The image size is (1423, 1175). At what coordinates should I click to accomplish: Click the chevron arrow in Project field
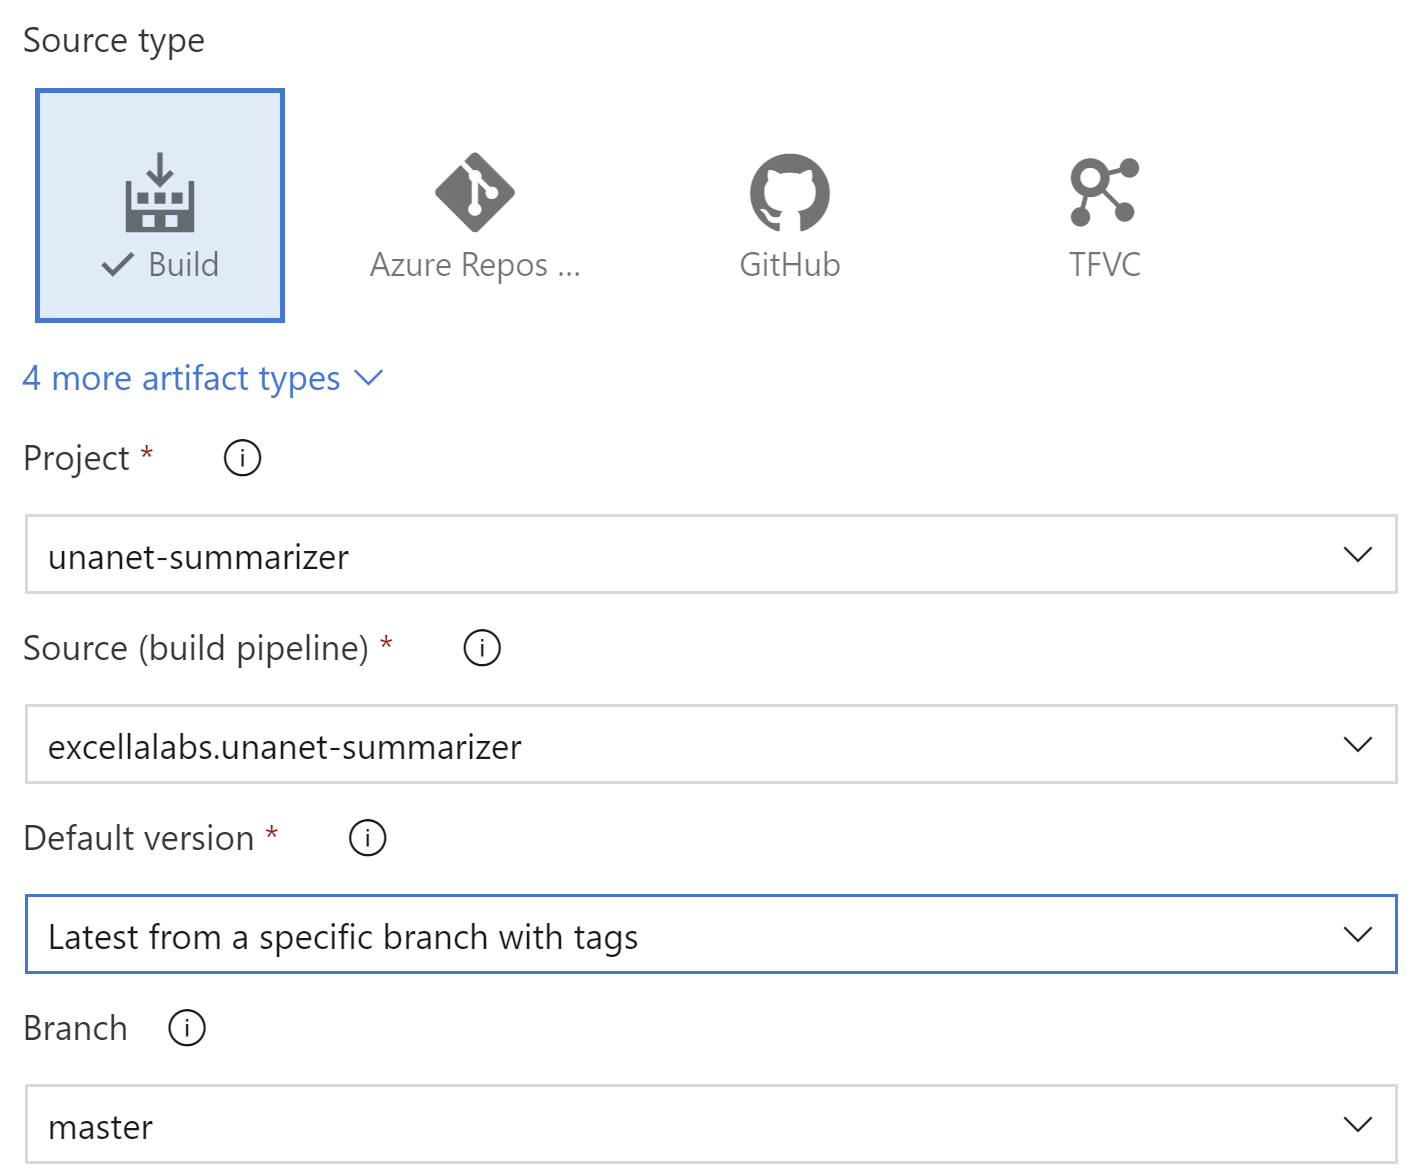[x=1357, y=555]
